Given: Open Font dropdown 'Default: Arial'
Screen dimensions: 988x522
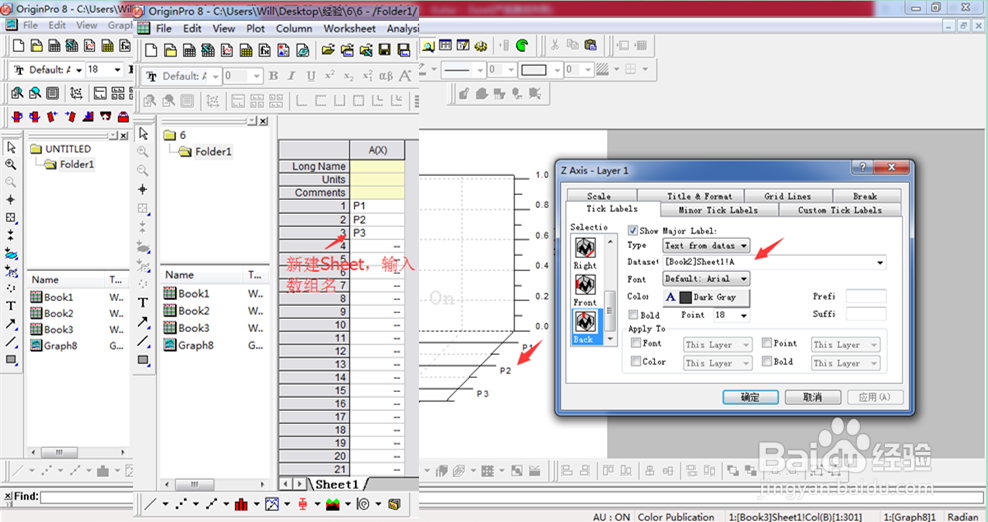Looking at the screenshot, I should [706, 278].
